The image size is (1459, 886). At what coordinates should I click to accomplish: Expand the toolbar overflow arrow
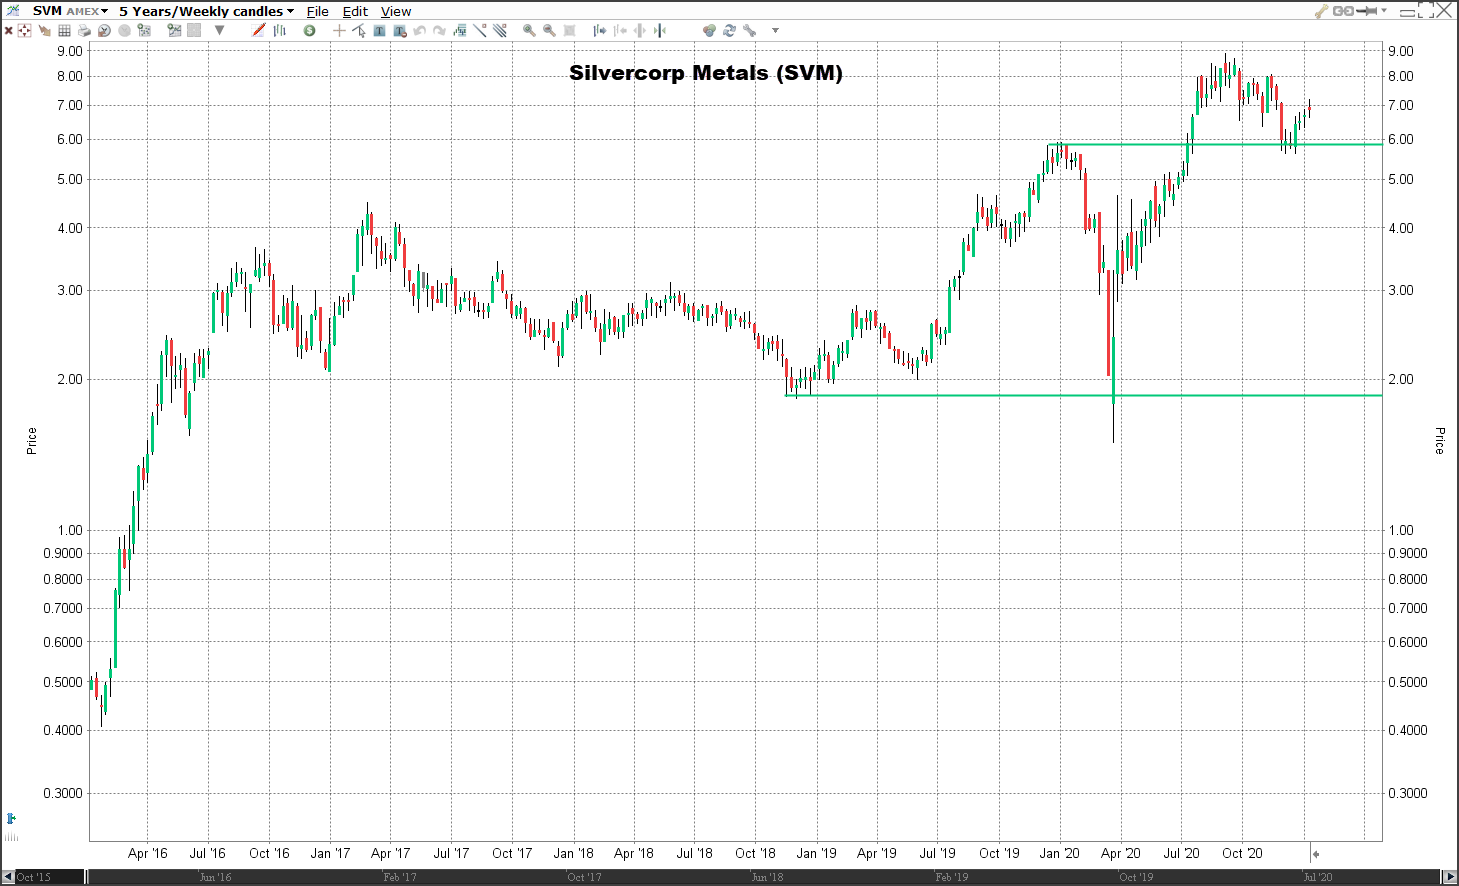775,30
